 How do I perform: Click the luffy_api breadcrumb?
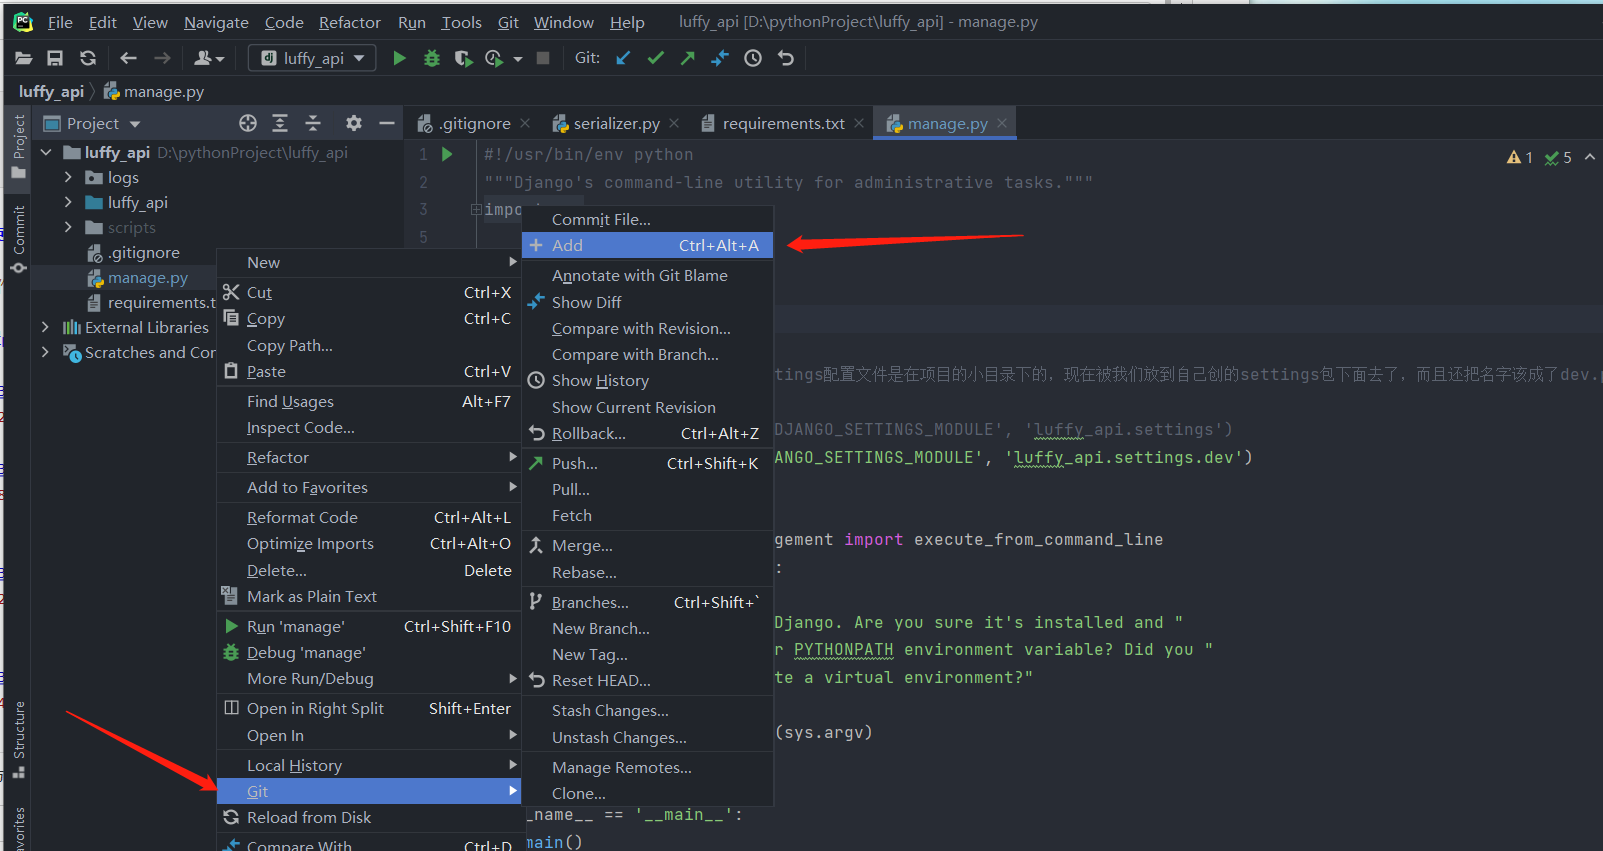pyautogui.click(x=51, y=91)
